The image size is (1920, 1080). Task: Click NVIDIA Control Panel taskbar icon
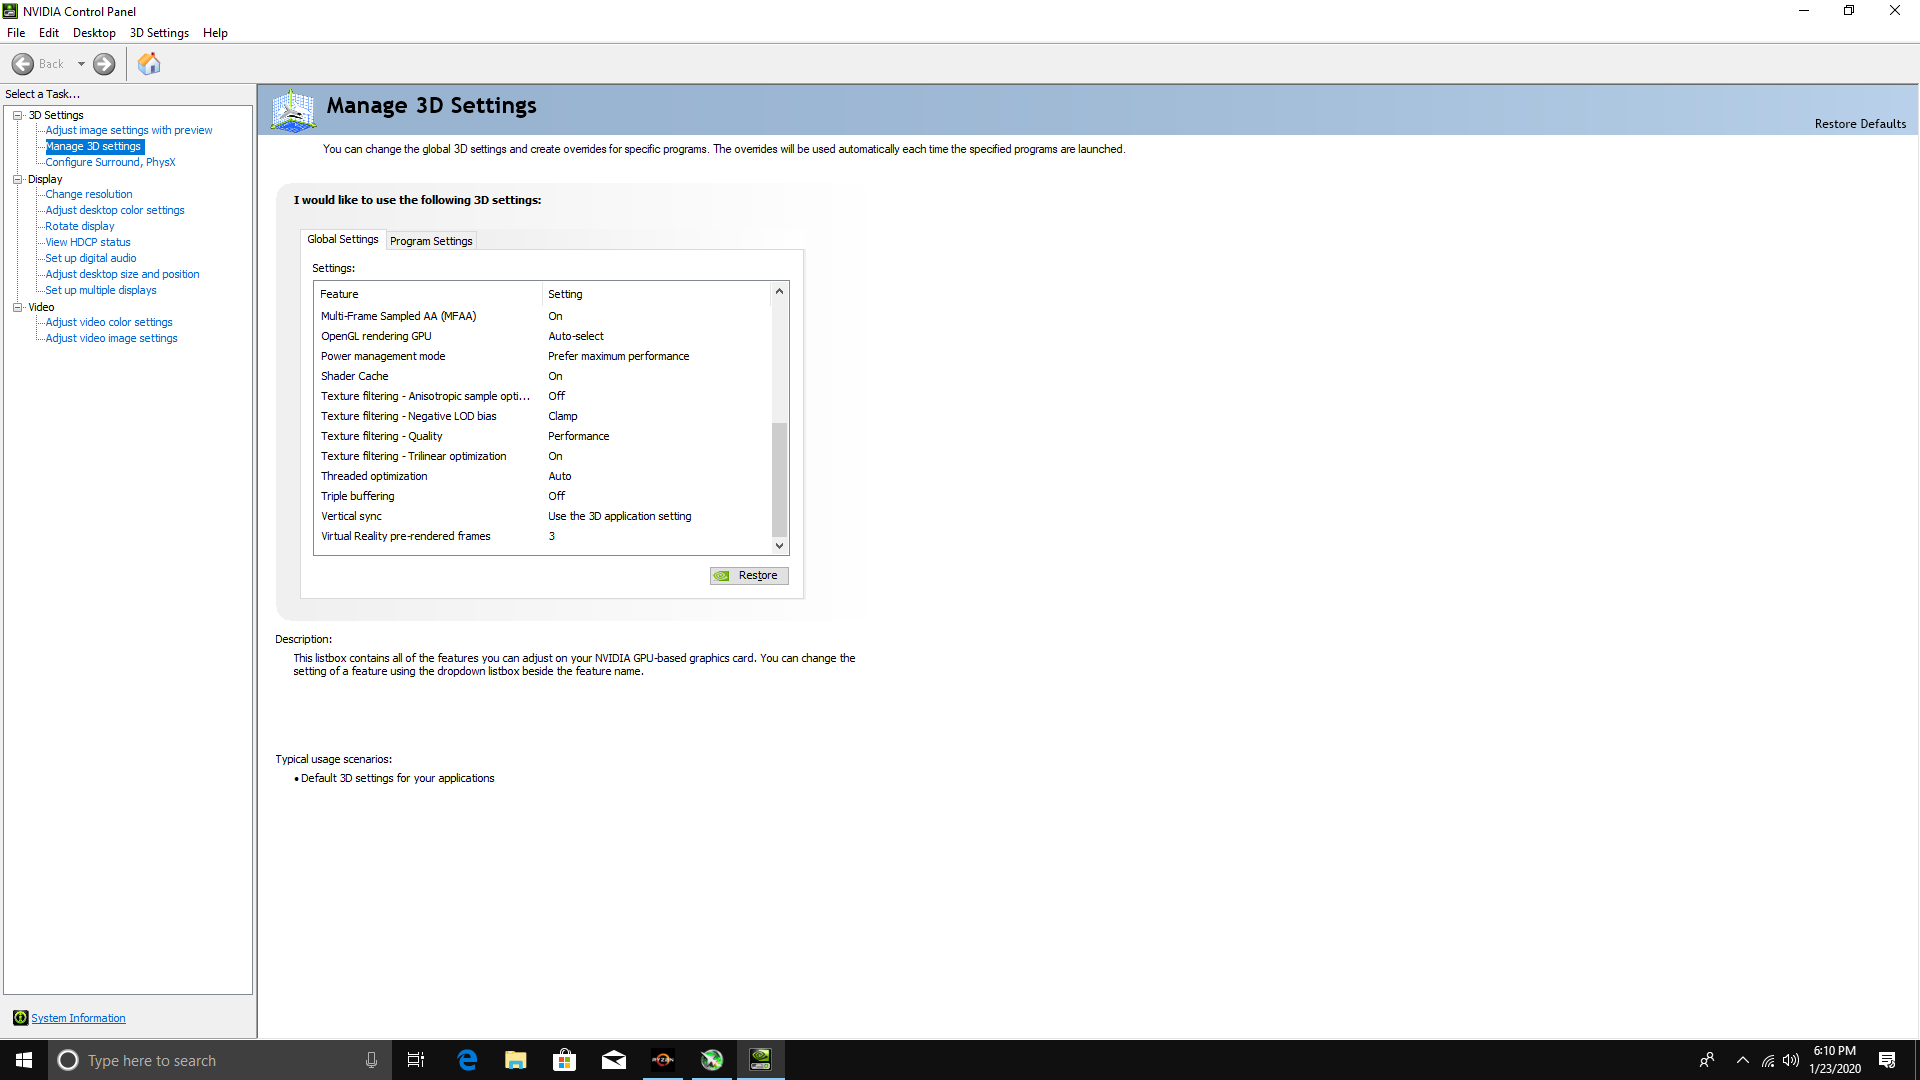coord(760,1060)
